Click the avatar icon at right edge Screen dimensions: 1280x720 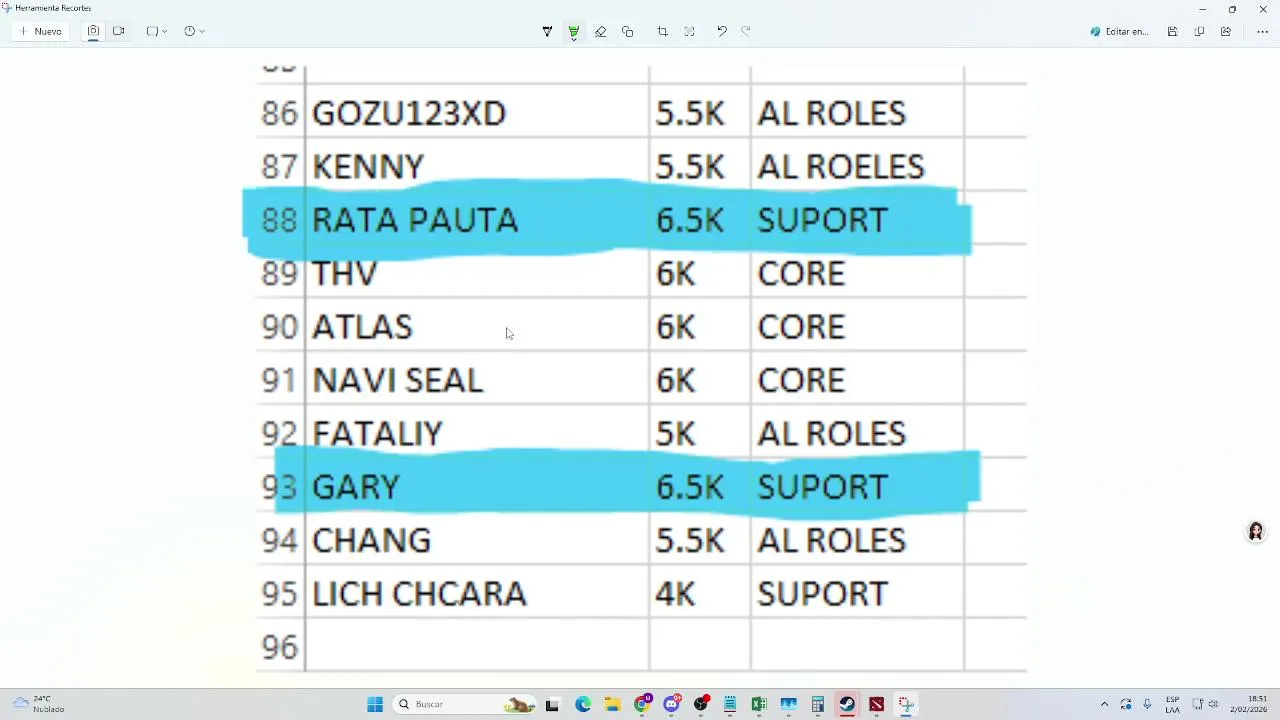coord(1256,532)
